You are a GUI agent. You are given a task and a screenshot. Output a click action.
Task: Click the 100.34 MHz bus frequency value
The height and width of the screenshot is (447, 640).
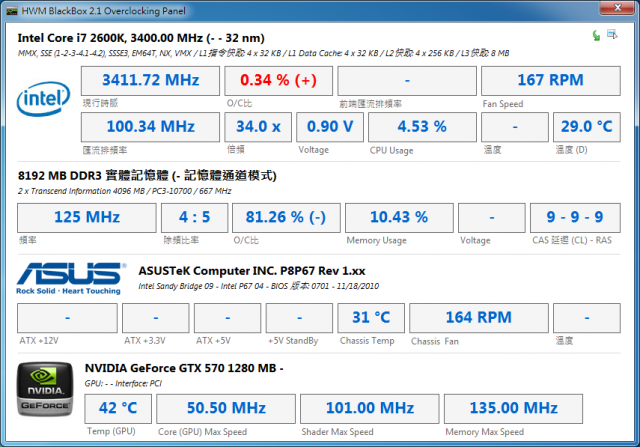pyautogui.click(x=150, y=127)
